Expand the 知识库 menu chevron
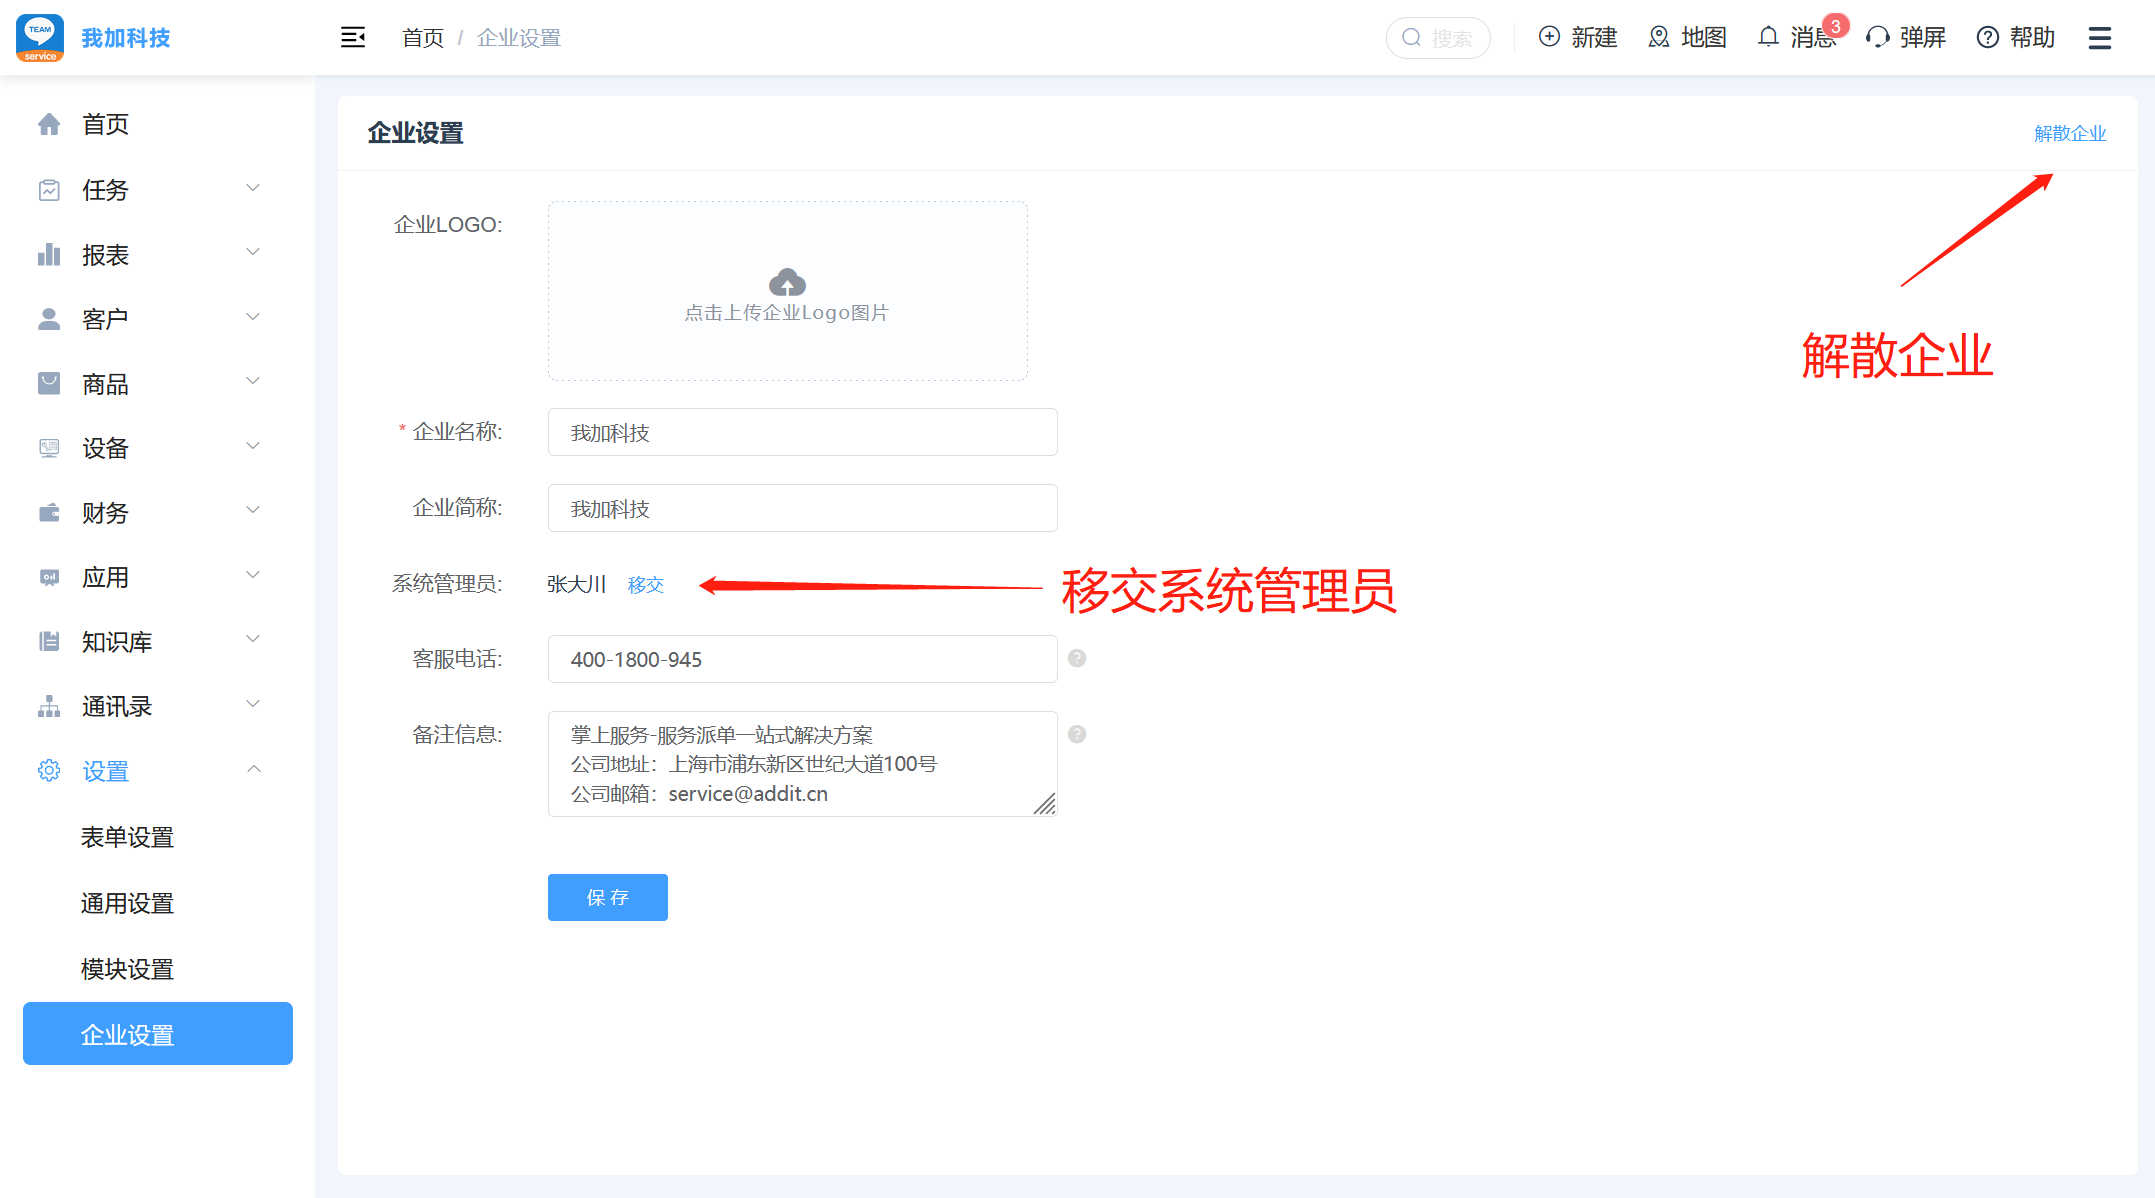This screenshot has width=2155, height=1198. pyautogui.click(x=253, y=640)
